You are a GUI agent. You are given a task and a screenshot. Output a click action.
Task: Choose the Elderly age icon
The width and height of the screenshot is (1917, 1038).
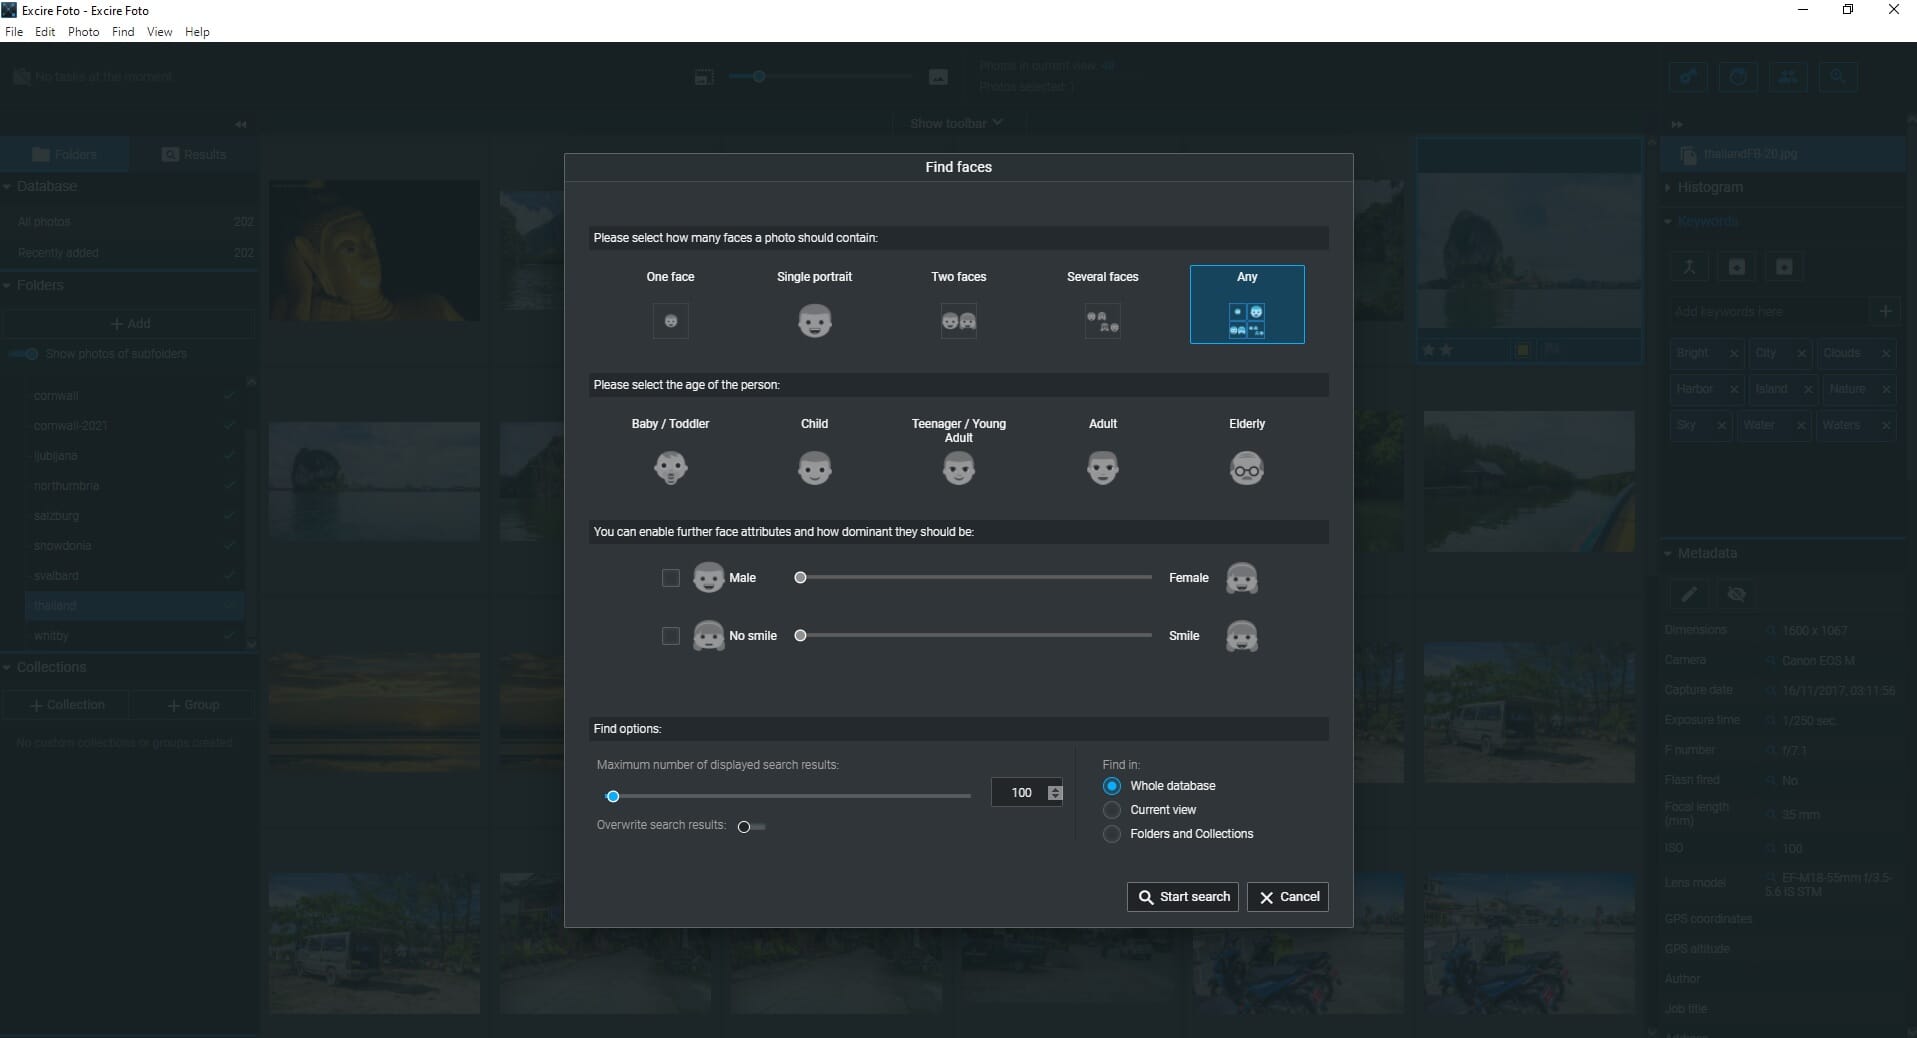[x=1246, y=468]
